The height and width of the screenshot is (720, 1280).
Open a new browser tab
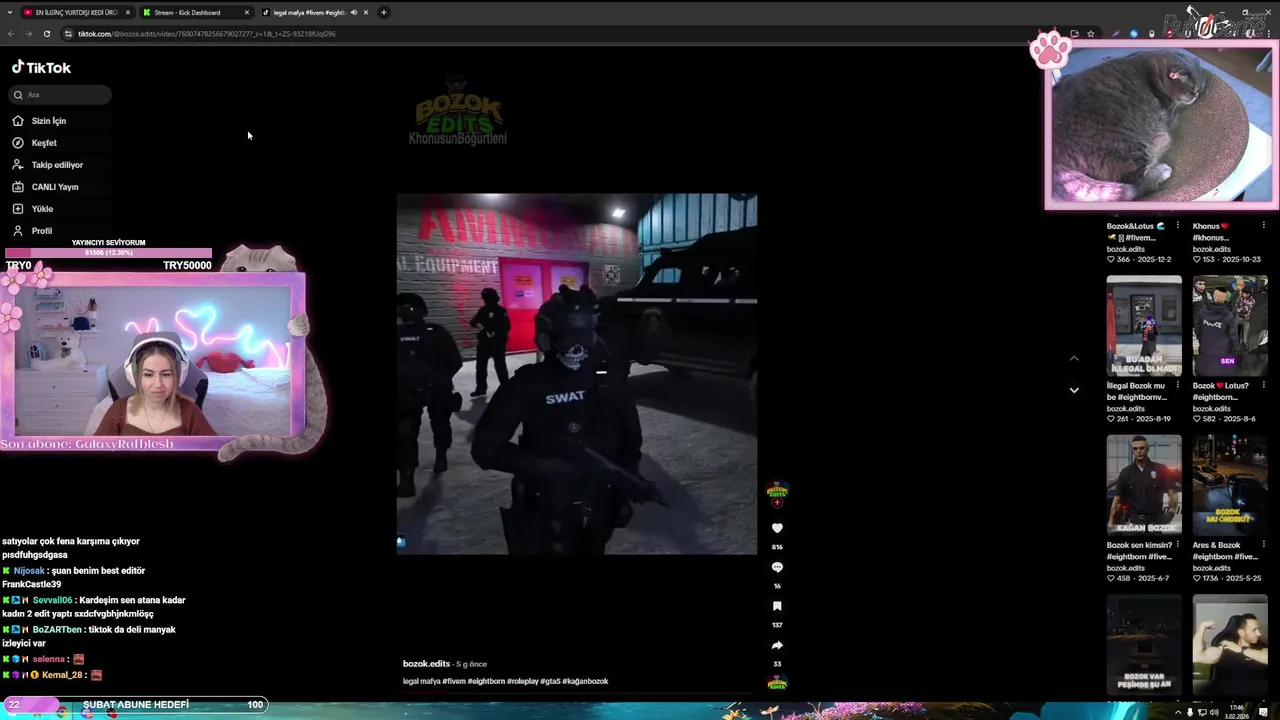(383, 12)
